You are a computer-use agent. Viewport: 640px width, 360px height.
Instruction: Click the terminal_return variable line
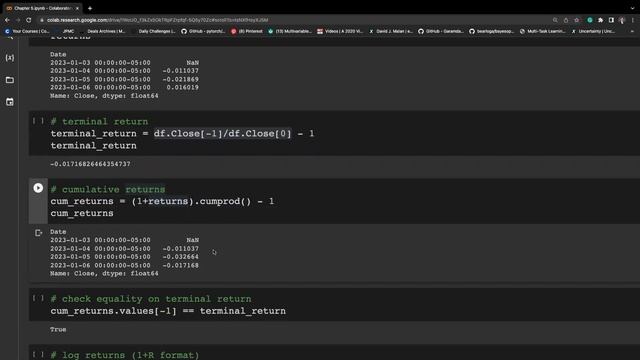point(93,146)
